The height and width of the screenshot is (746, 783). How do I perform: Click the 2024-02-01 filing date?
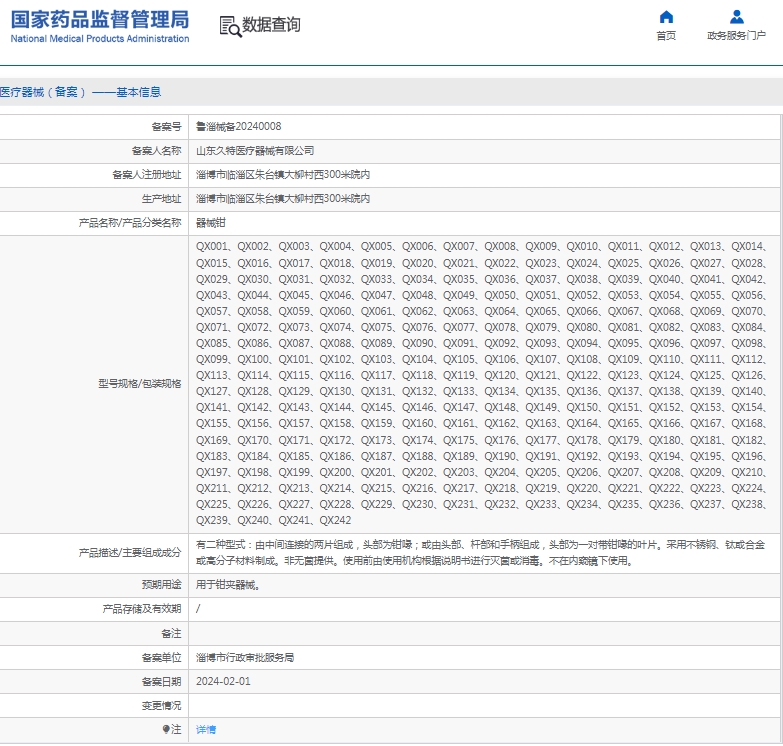(x=223, y=682)
